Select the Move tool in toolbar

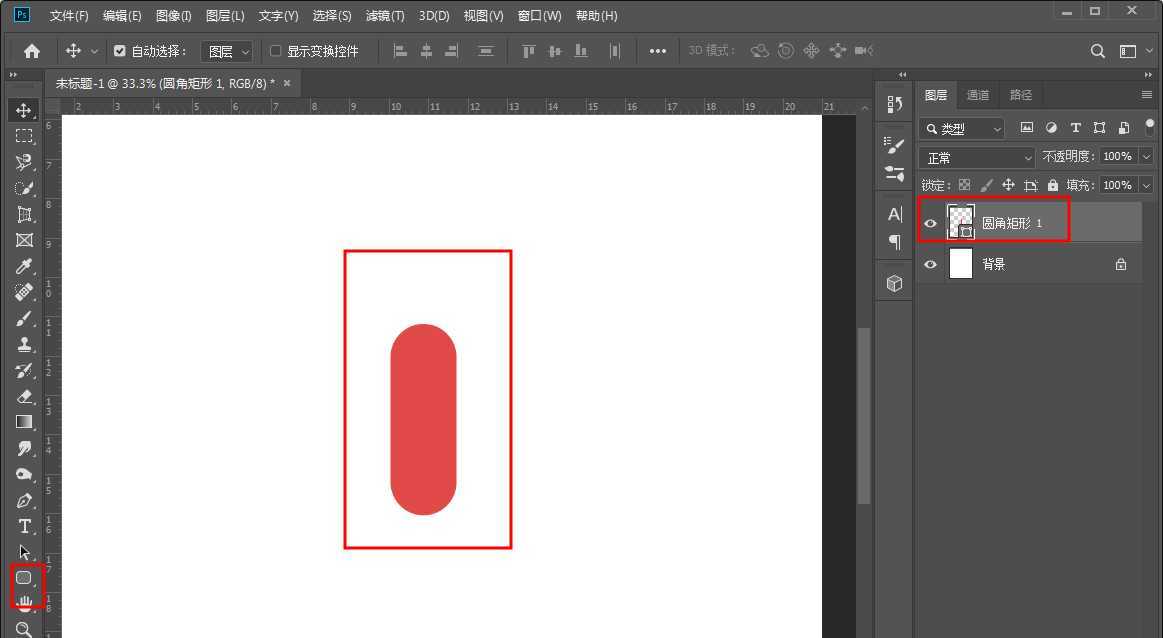[x=24, y=110]
